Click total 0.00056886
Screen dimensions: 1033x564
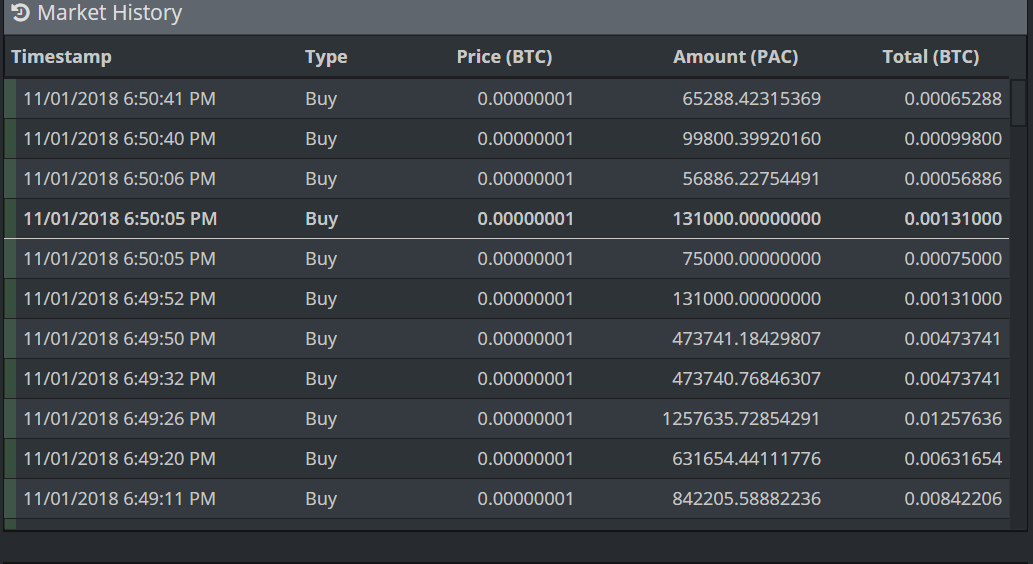[953, 179]
